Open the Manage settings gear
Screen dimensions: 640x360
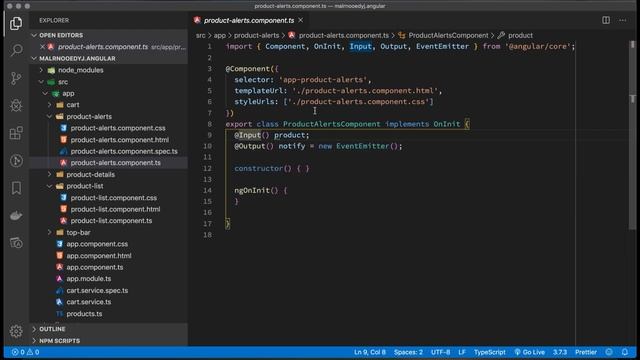coord(16,331)
